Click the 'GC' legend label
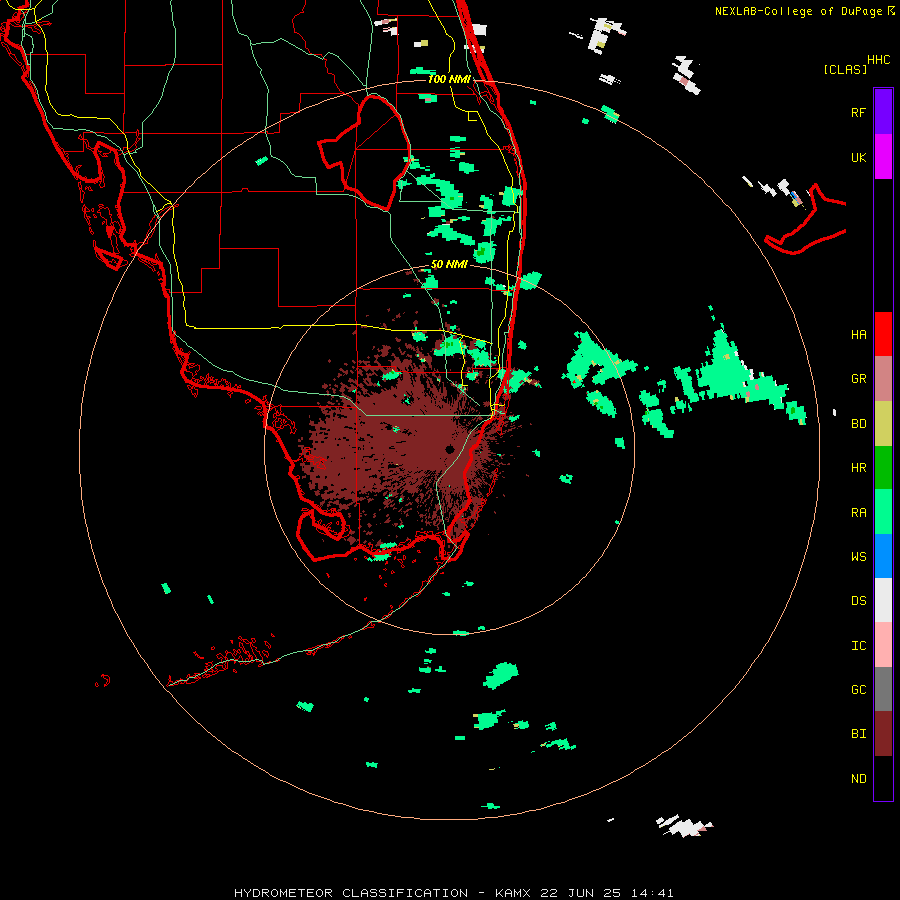The width and height of the screenshot is (900, 900). coord(858,690)
